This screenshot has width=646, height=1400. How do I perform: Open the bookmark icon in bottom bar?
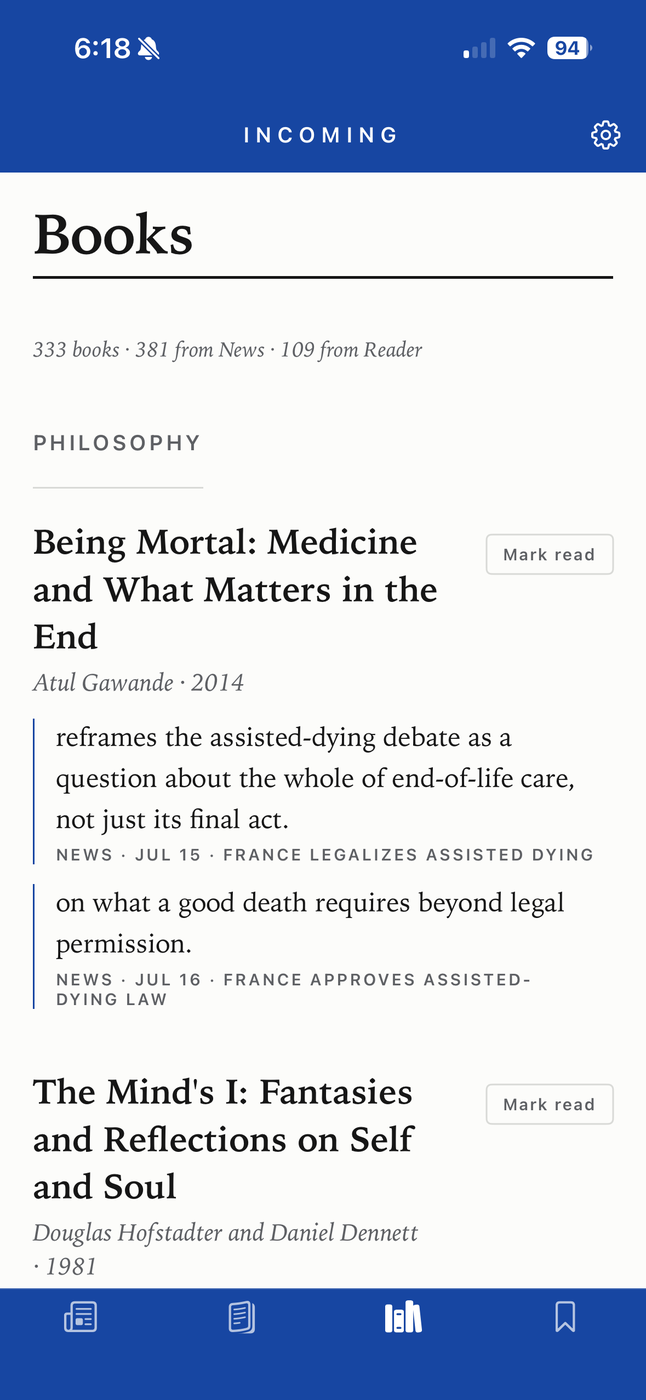[565, 1317]
